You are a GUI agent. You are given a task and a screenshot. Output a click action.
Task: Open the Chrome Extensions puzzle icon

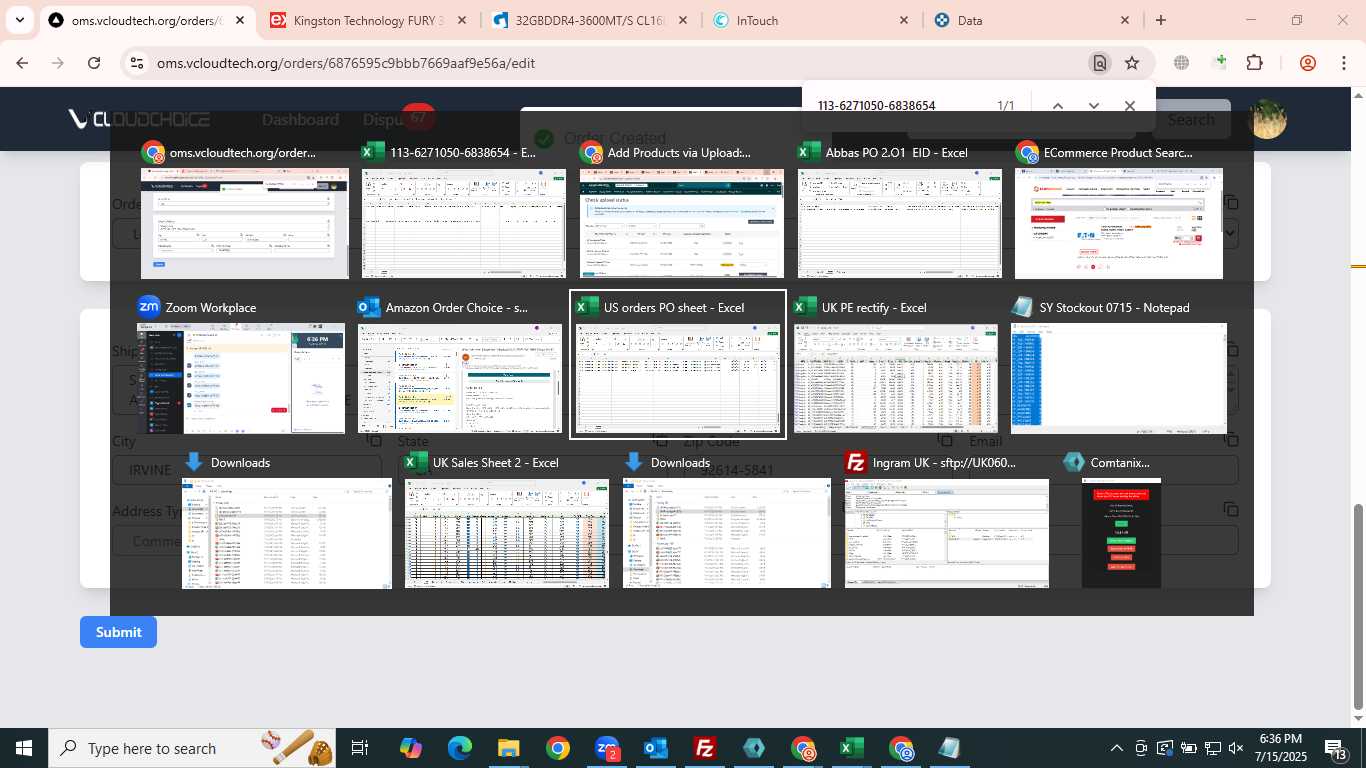coord(1254,63)
